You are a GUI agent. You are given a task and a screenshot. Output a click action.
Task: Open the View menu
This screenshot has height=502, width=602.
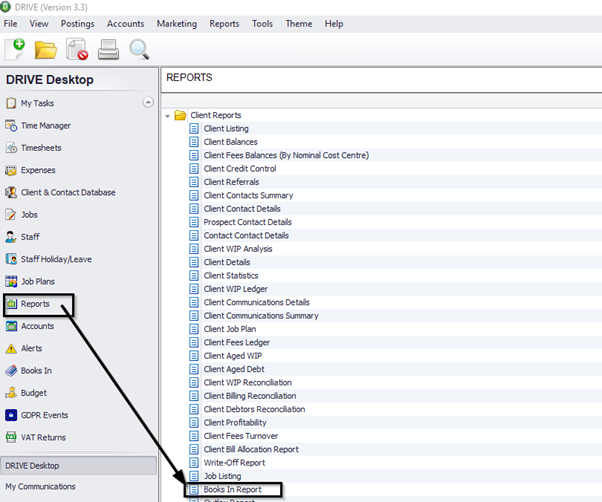(39, 24)
